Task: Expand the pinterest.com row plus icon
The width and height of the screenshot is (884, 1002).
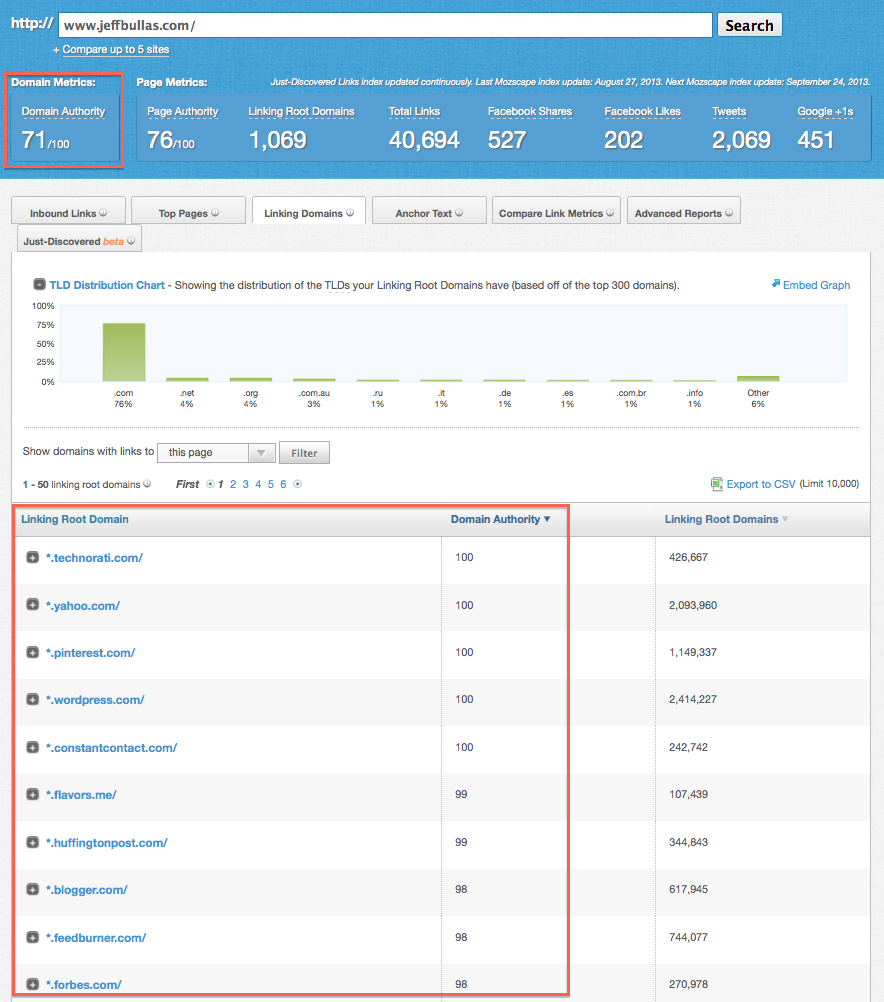Action: (x=33, y=652)
